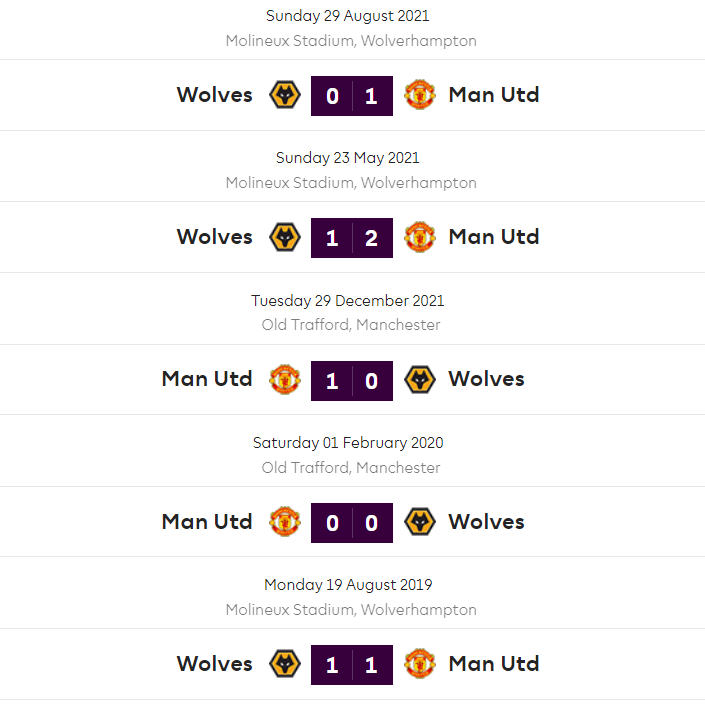Open the 0-1 score box from August 2021

[x=352, y=96]
